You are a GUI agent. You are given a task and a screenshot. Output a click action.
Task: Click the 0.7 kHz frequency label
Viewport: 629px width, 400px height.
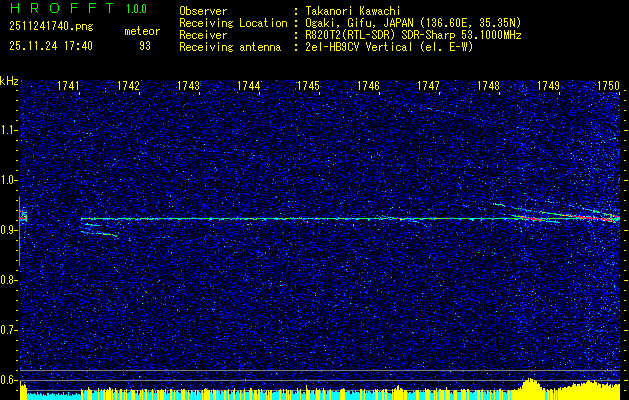[x=8, y=330]
